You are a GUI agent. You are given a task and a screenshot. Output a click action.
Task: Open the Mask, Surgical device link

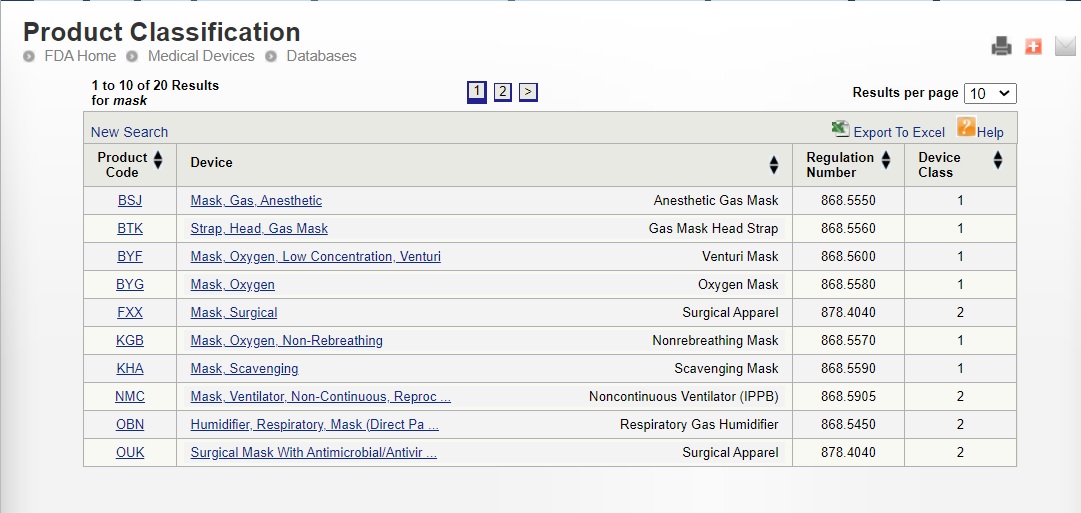point(234,313)
